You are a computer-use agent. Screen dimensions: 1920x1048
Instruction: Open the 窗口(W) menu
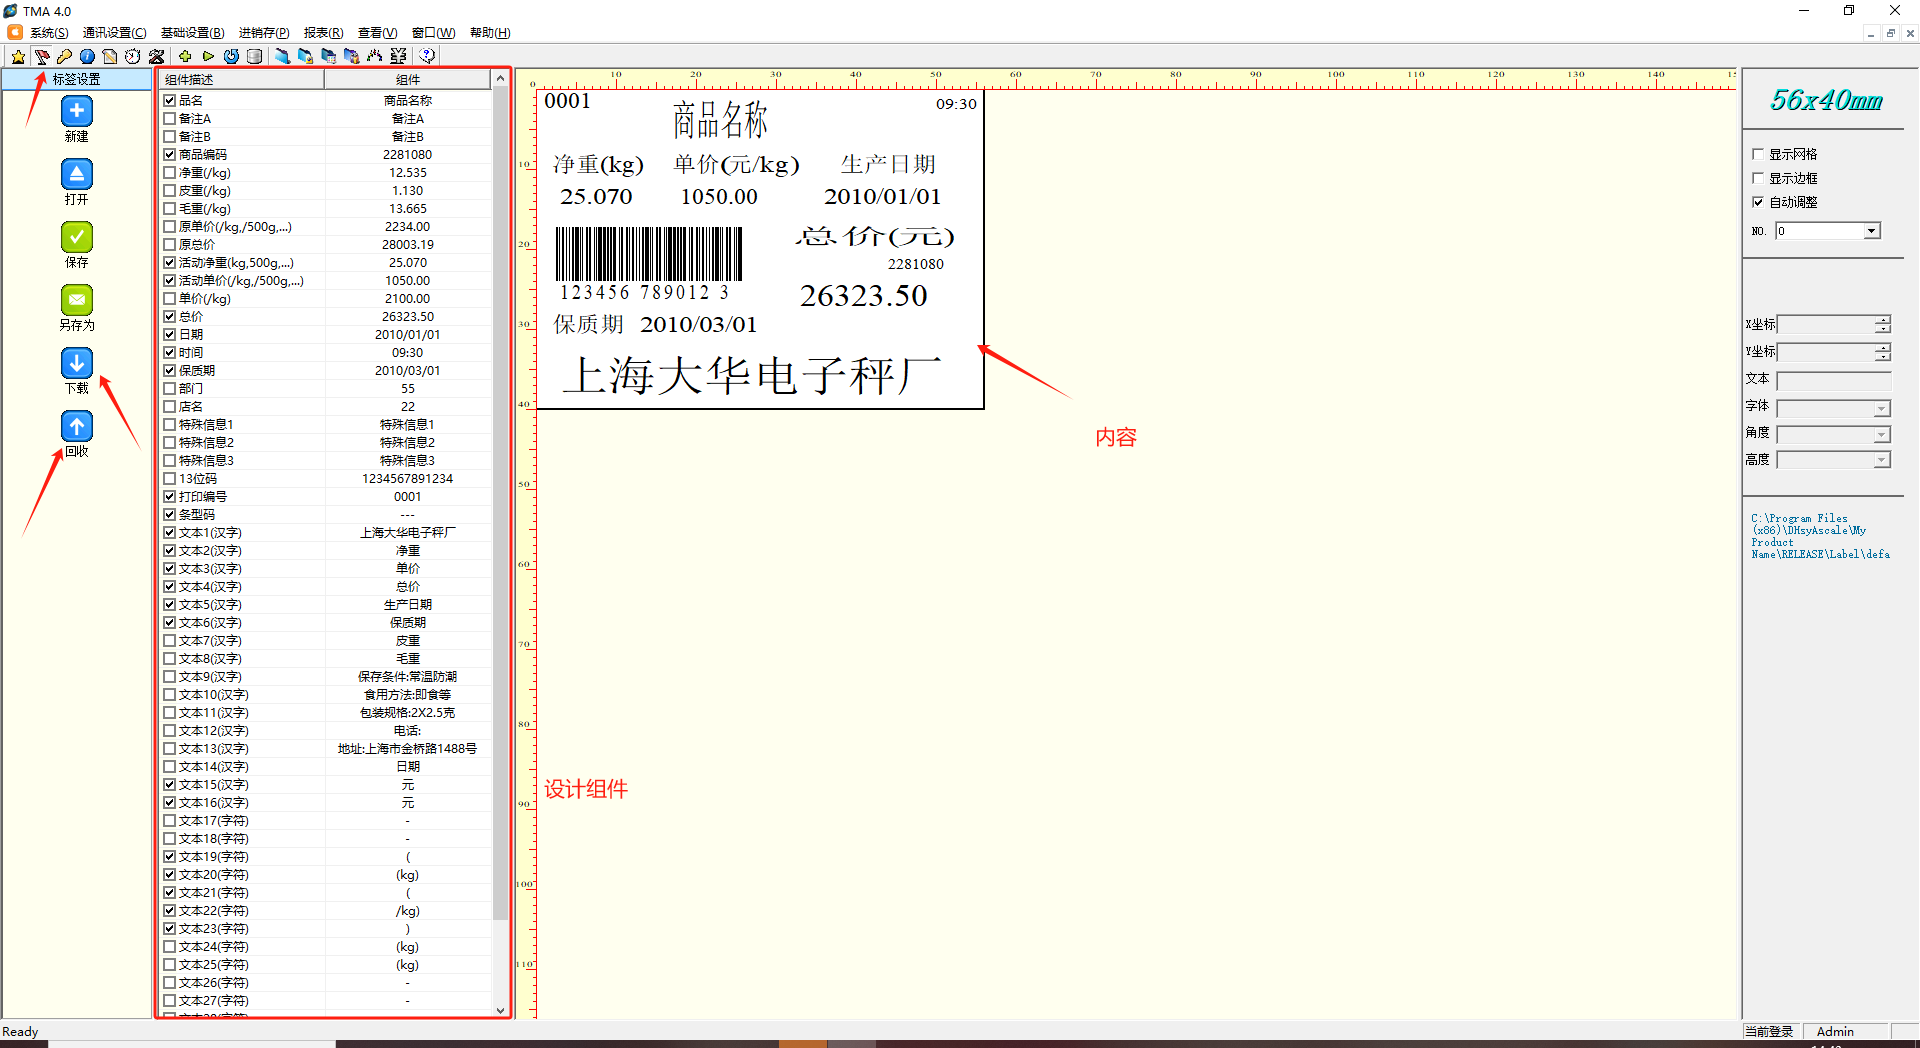(x=433, y=33)
